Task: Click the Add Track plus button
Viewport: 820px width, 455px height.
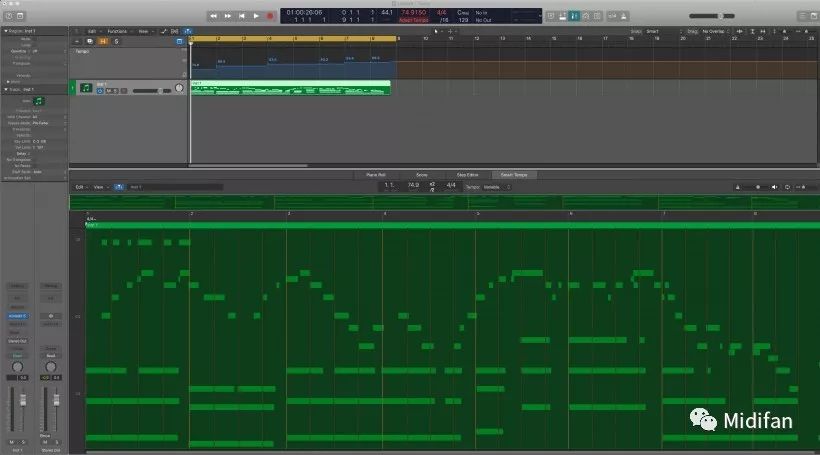Action: pos(77,41)
